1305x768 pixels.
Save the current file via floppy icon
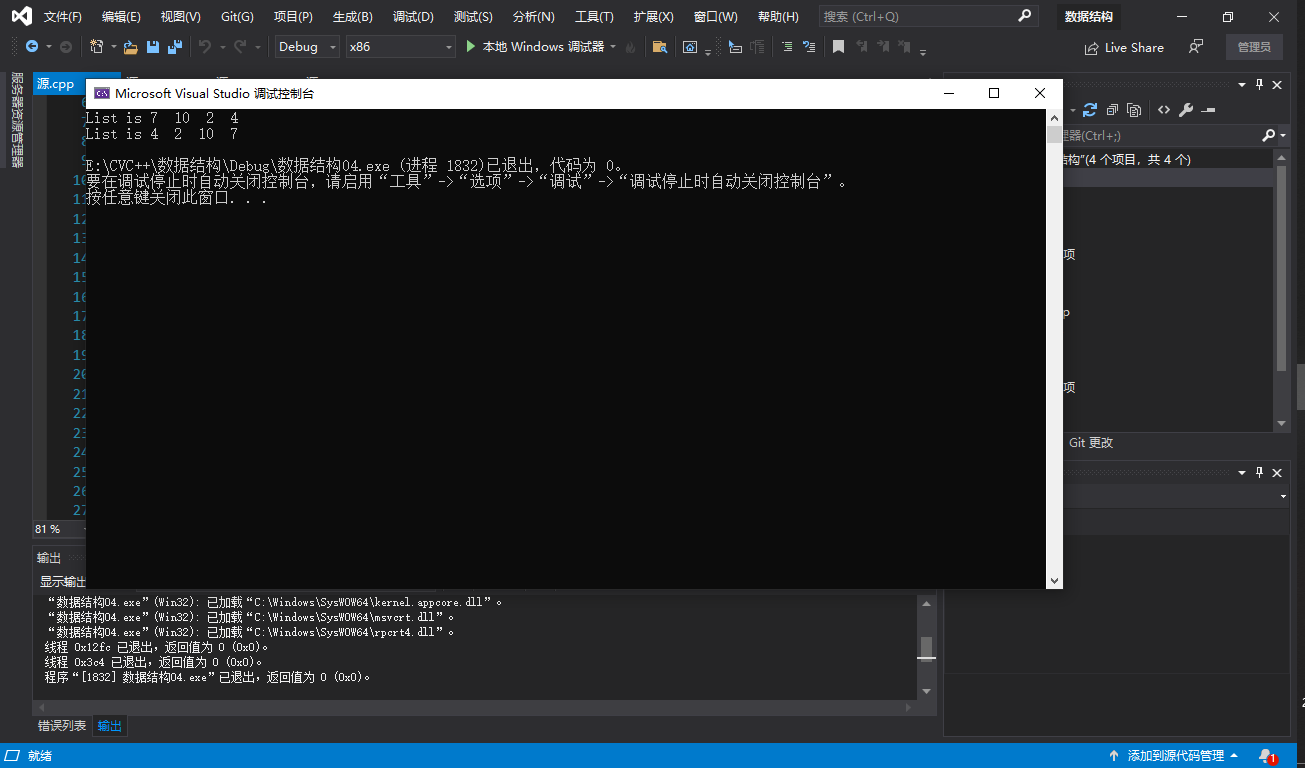(153, 47)
